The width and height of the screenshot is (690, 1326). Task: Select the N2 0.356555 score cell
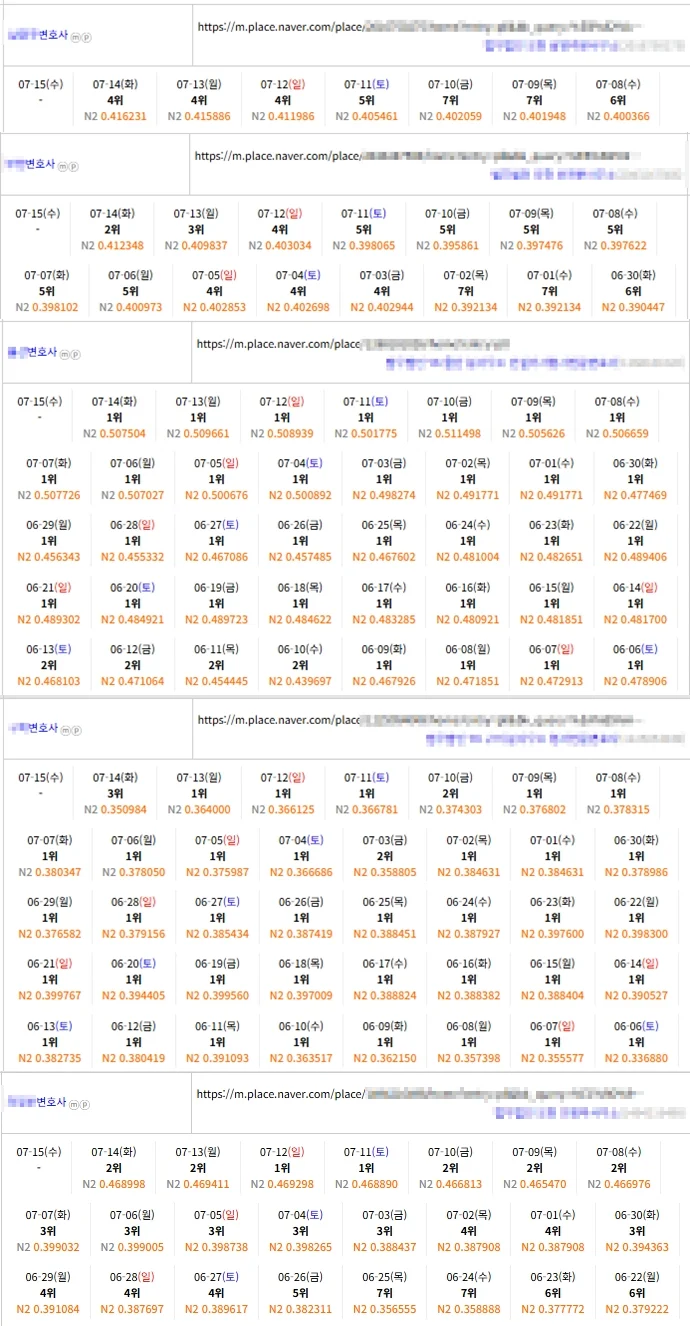point(384,1307)
